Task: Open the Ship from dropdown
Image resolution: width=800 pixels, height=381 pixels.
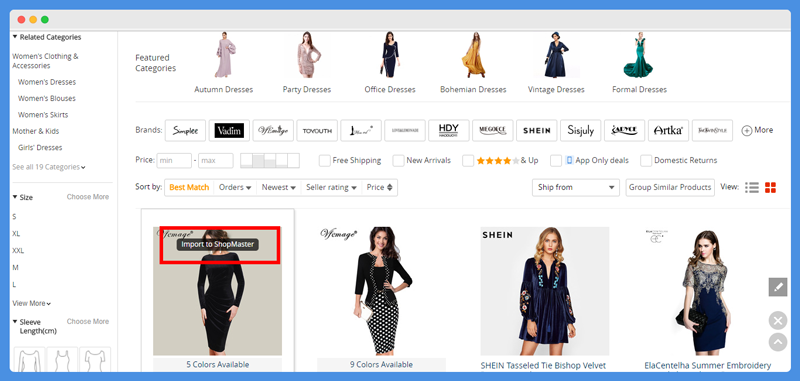Action: pos(576,187)
